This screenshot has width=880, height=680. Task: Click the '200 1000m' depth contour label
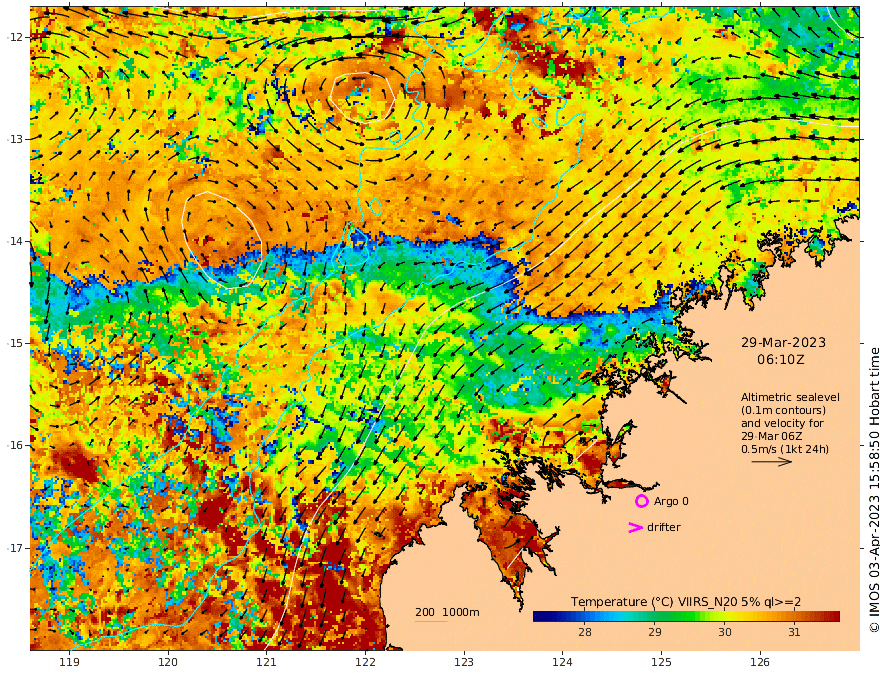447,612
